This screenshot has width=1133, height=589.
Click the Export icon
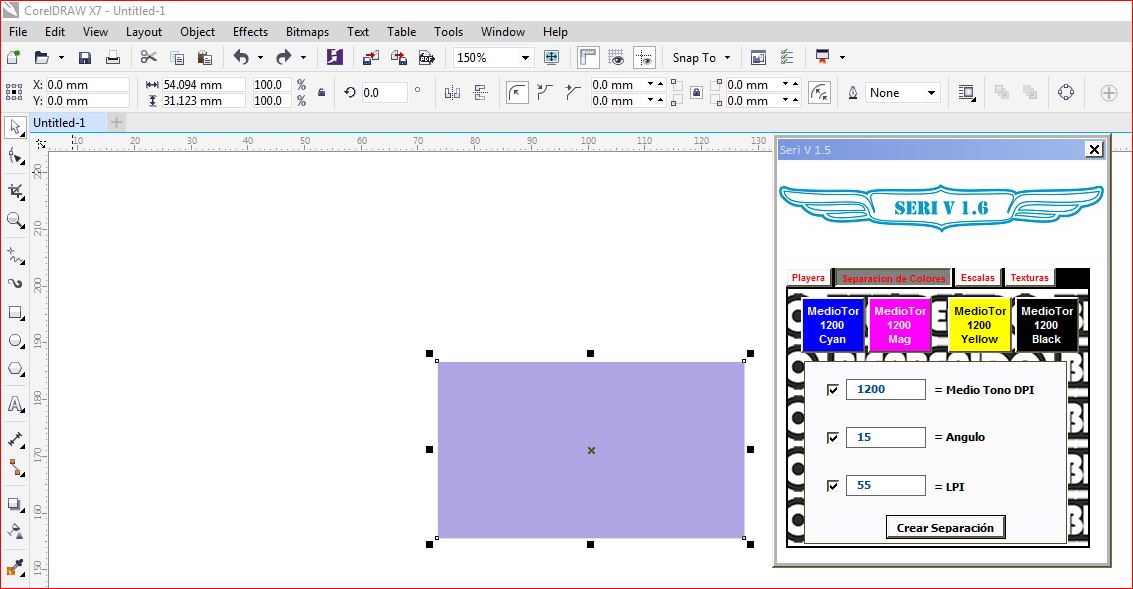(399, 58)
